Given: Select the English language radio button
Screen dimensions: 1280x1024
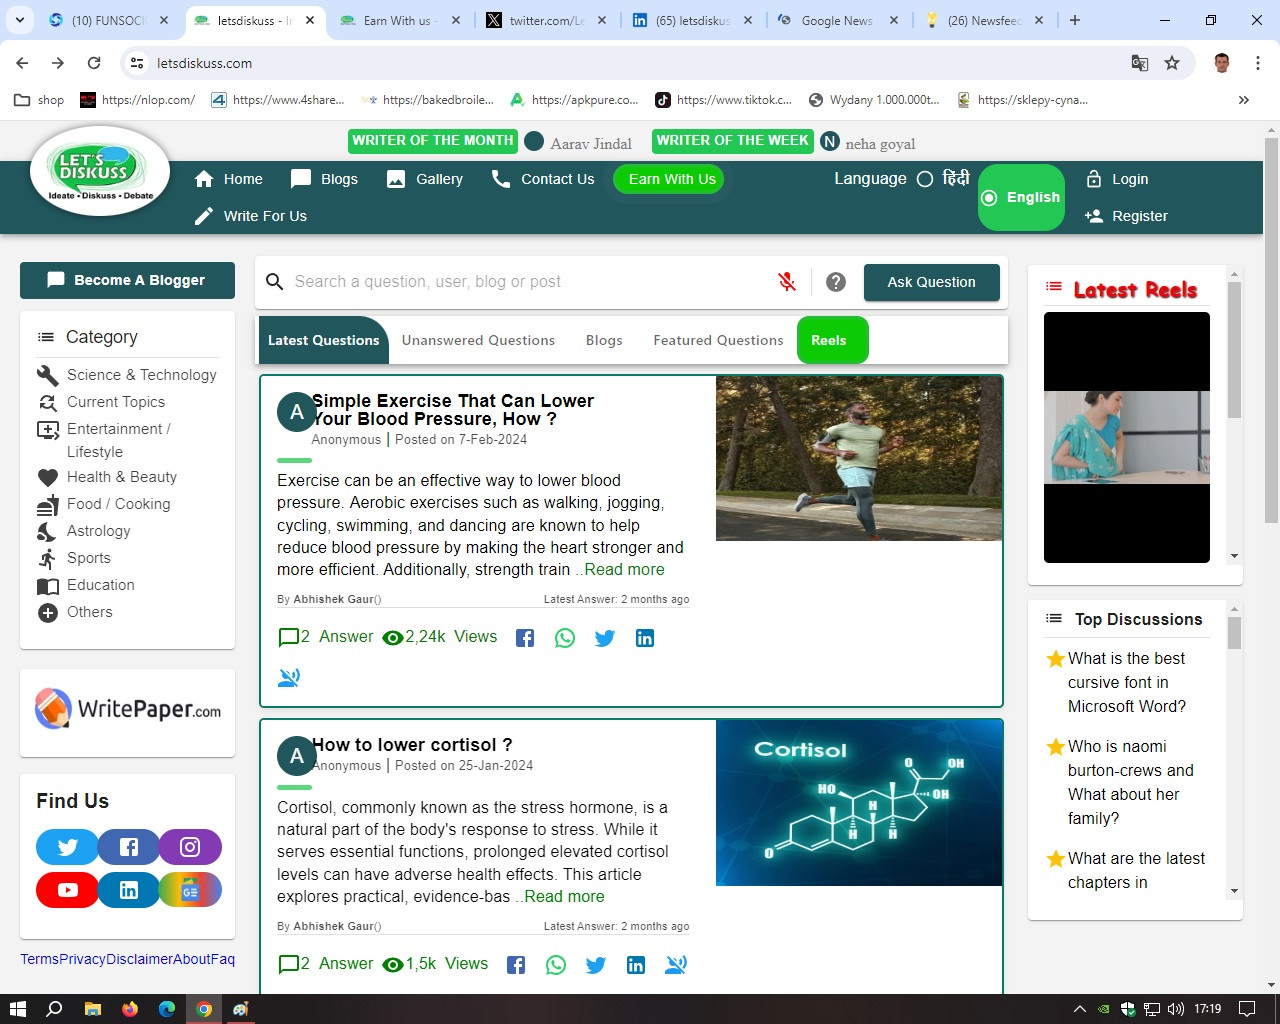Looking at the screenshot, I should click(x=990, y=198).
